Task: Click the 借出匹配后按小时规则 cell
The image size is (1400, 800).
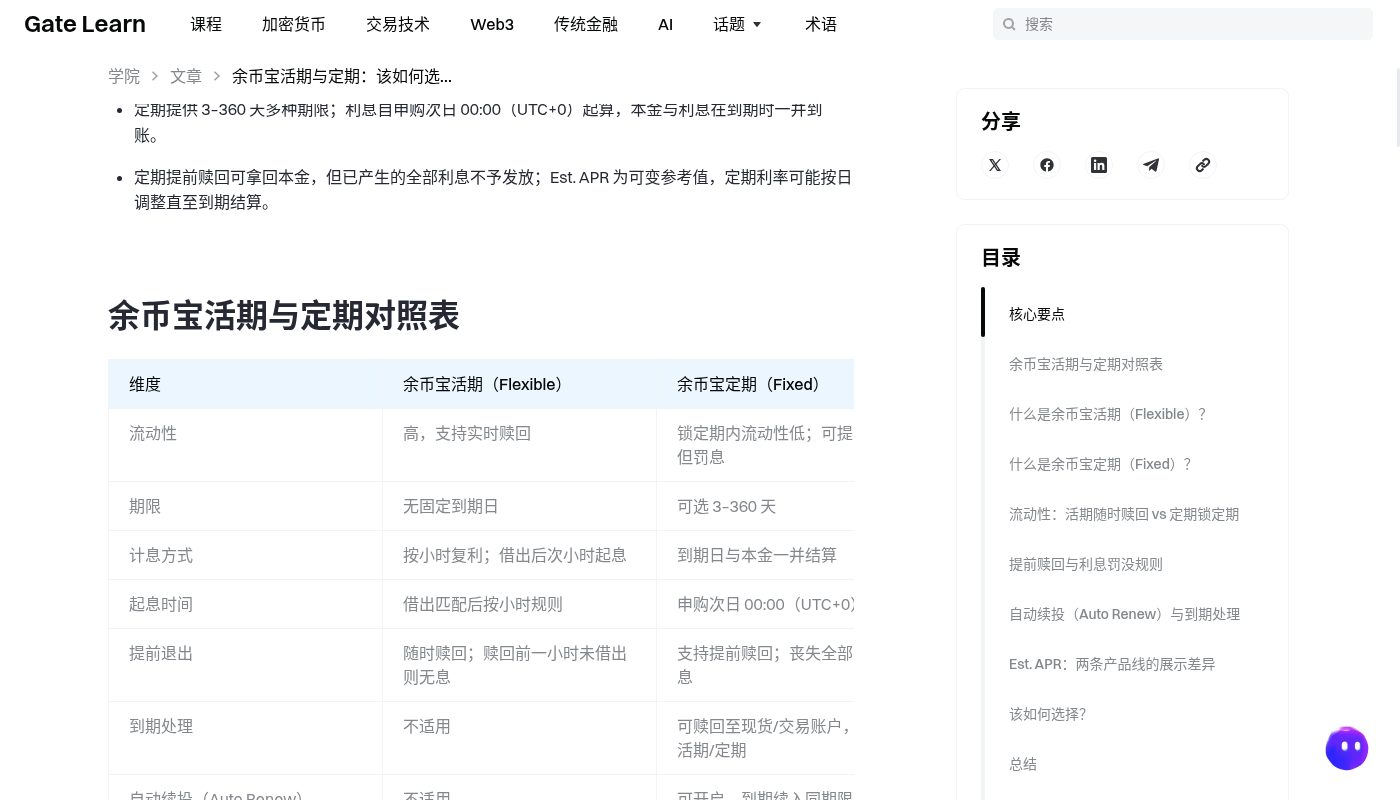Action: [x=483, y=604]
